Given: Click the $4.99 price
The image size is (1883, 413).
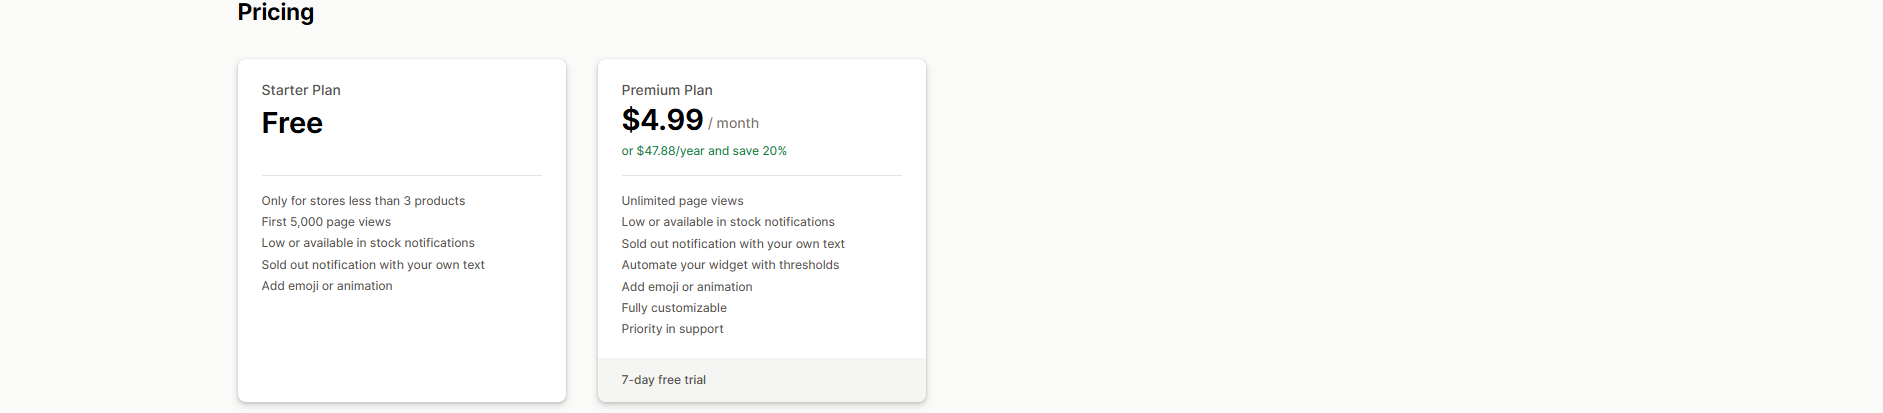Looking at the screenshot, I should click(x=662, y=120).
